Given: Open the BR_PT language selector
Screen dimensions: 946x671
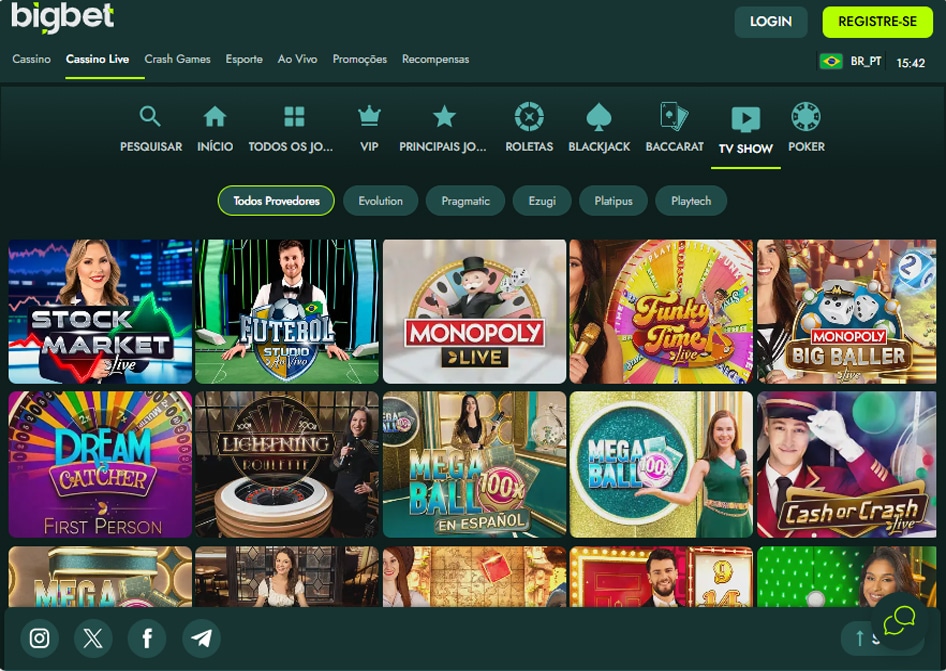Looking at the screenshot, I should tap(865, 59).
